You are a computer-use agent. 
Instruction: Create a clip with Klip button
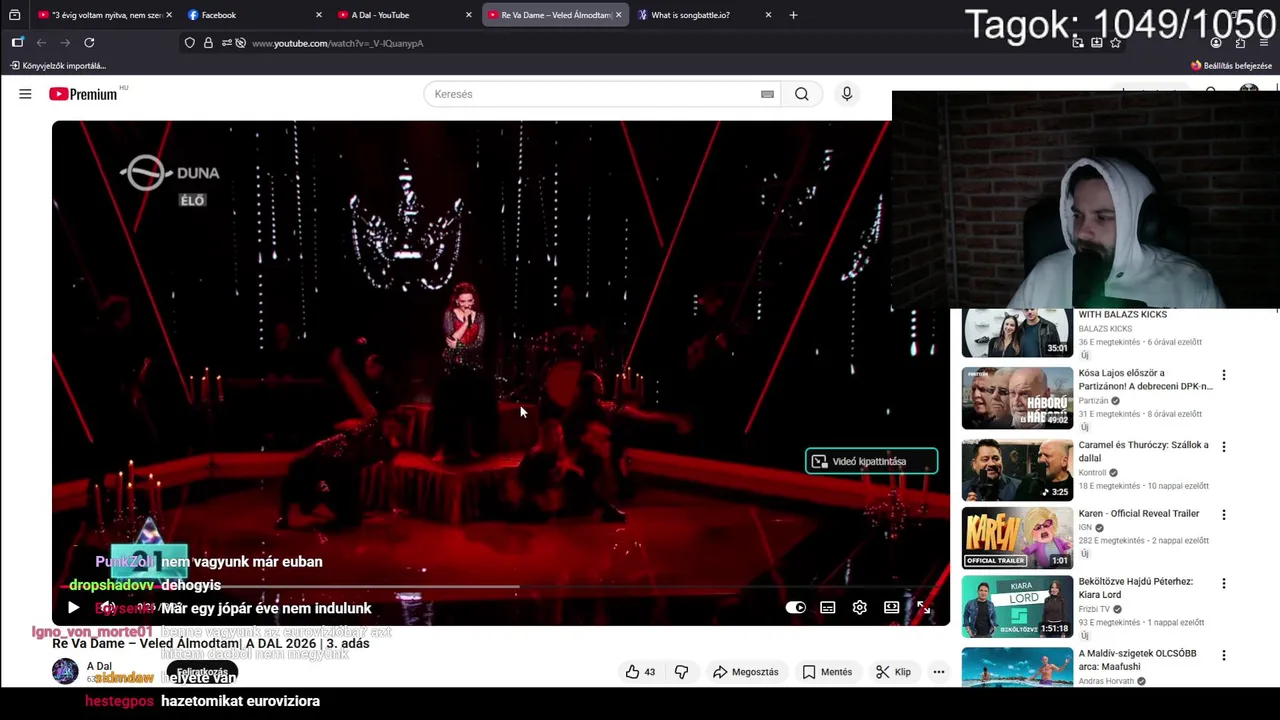pyautogui.click(x=893, y=672)
